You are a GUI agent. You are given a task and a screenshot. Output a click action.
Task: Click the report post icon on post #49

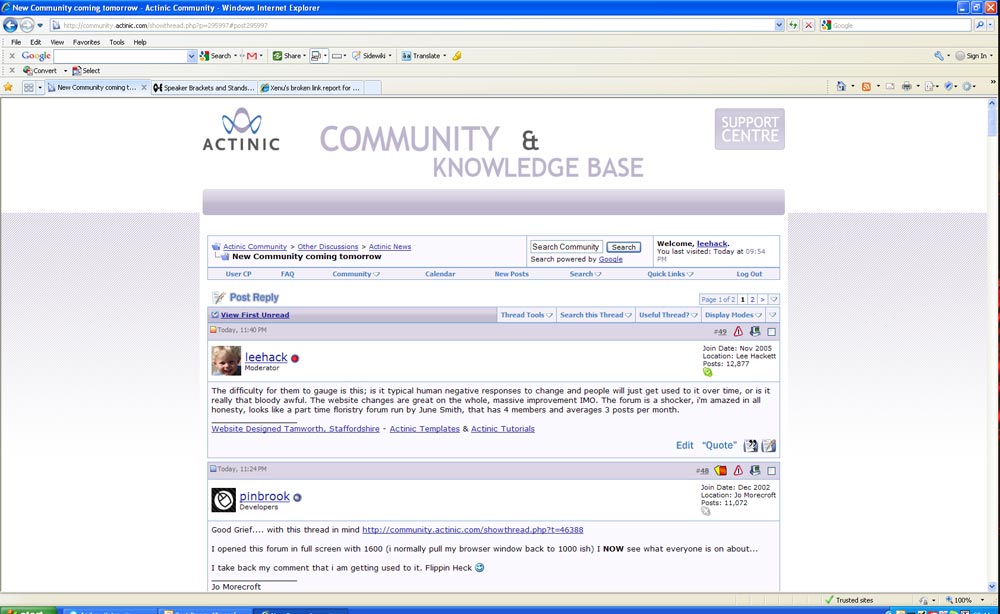point(738,331)
